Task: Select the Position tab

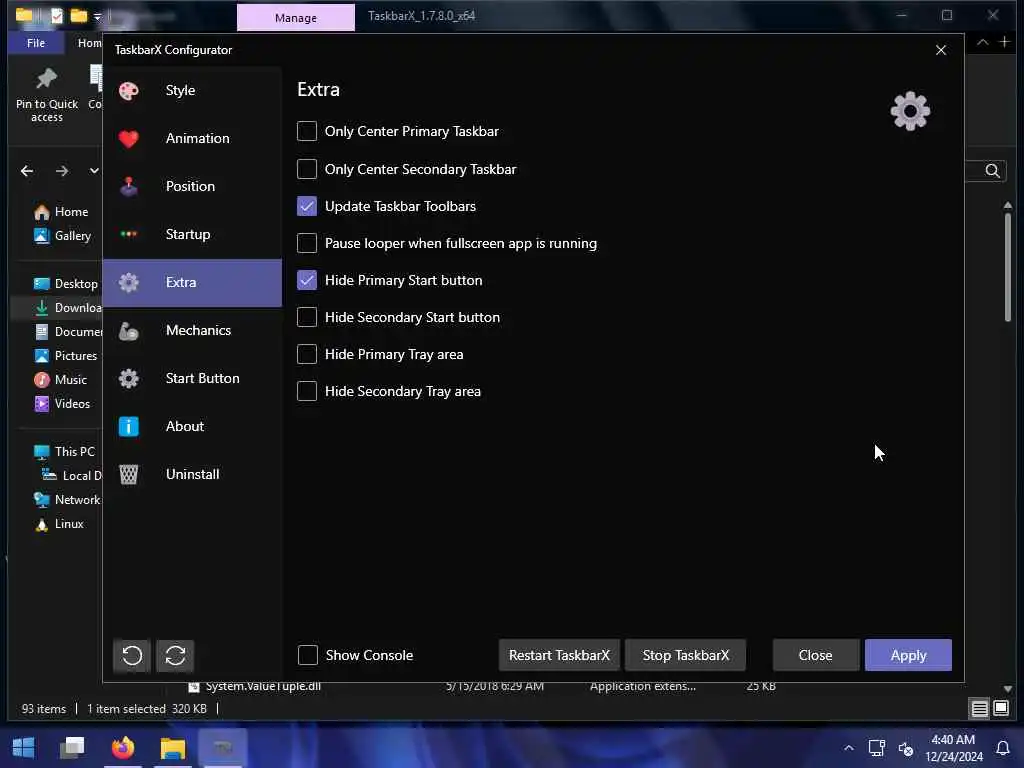Action: (192, 187)
